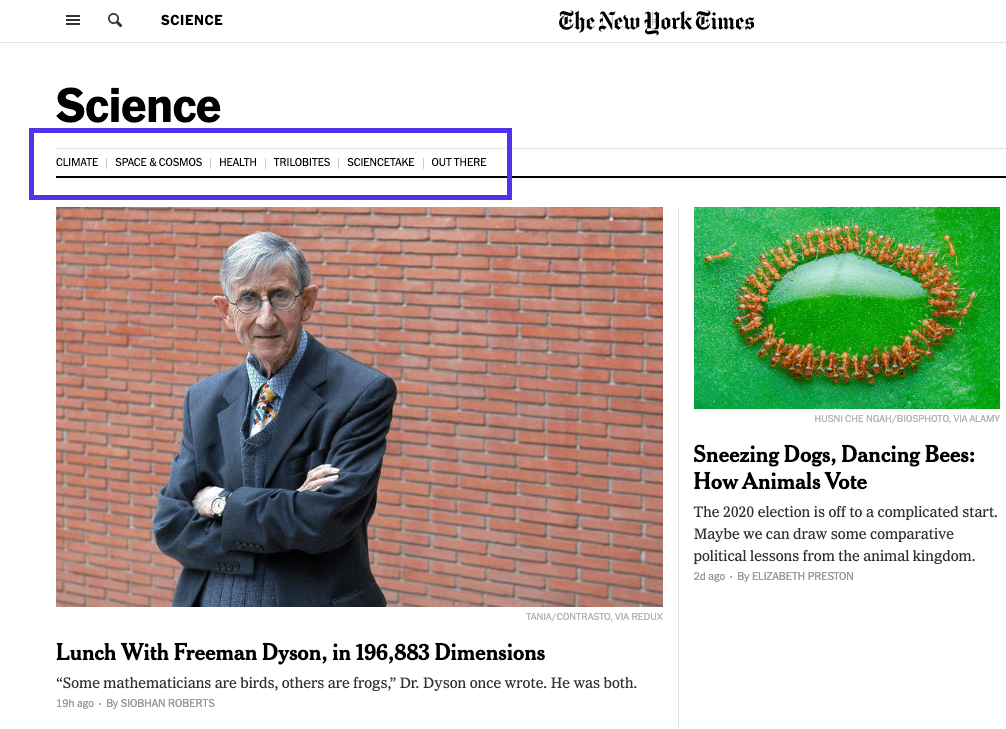This screenshot has height=729, width=1006.
Task: Select the TRILOBITES subsection
Action: pos(301,162)
